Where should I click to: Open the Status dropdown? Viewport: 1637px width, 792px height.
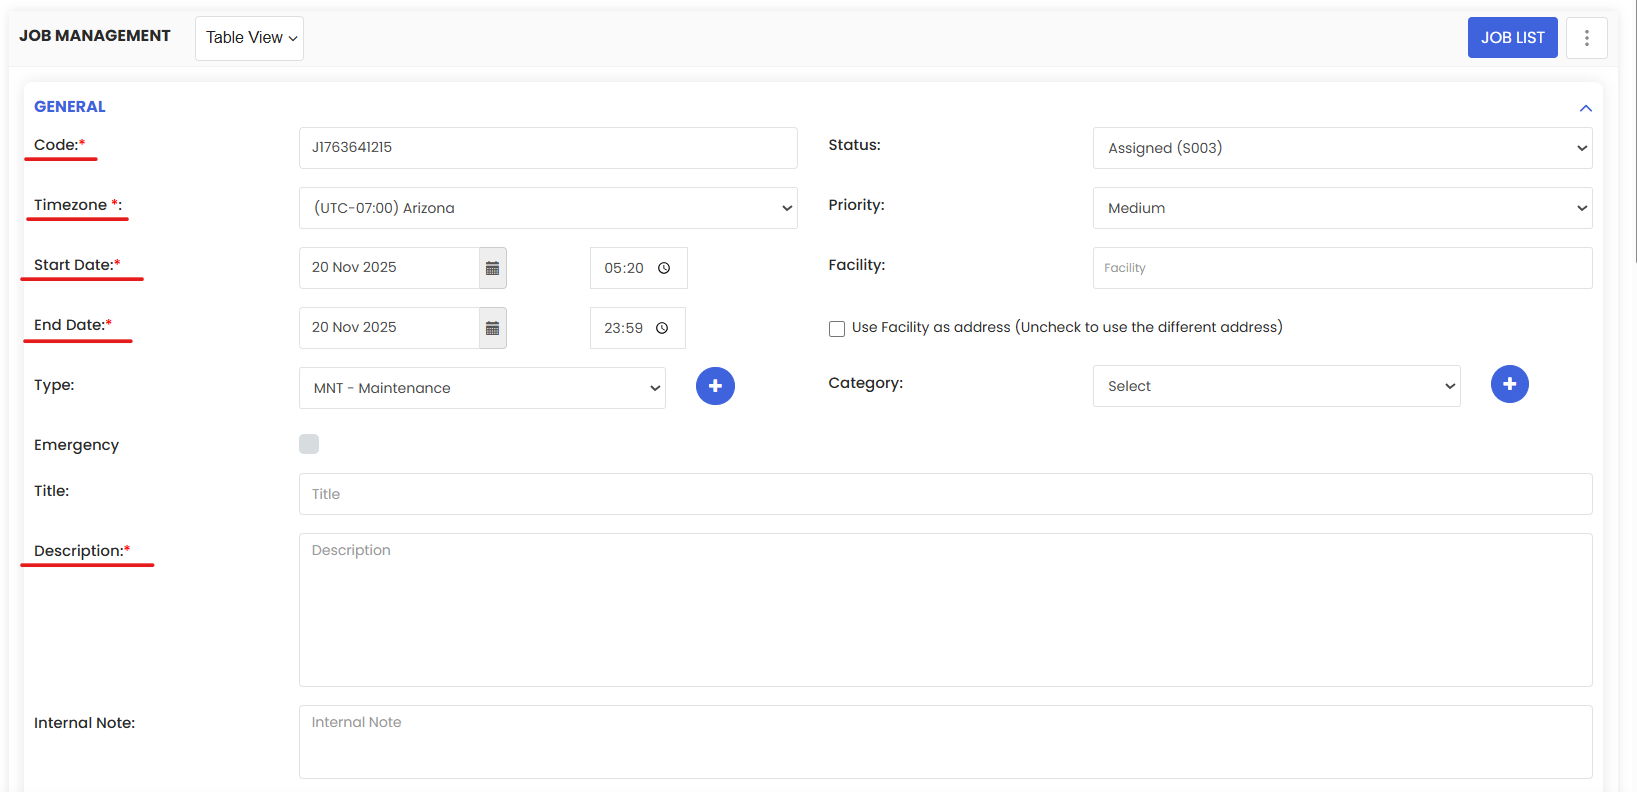click(1342, 148)
